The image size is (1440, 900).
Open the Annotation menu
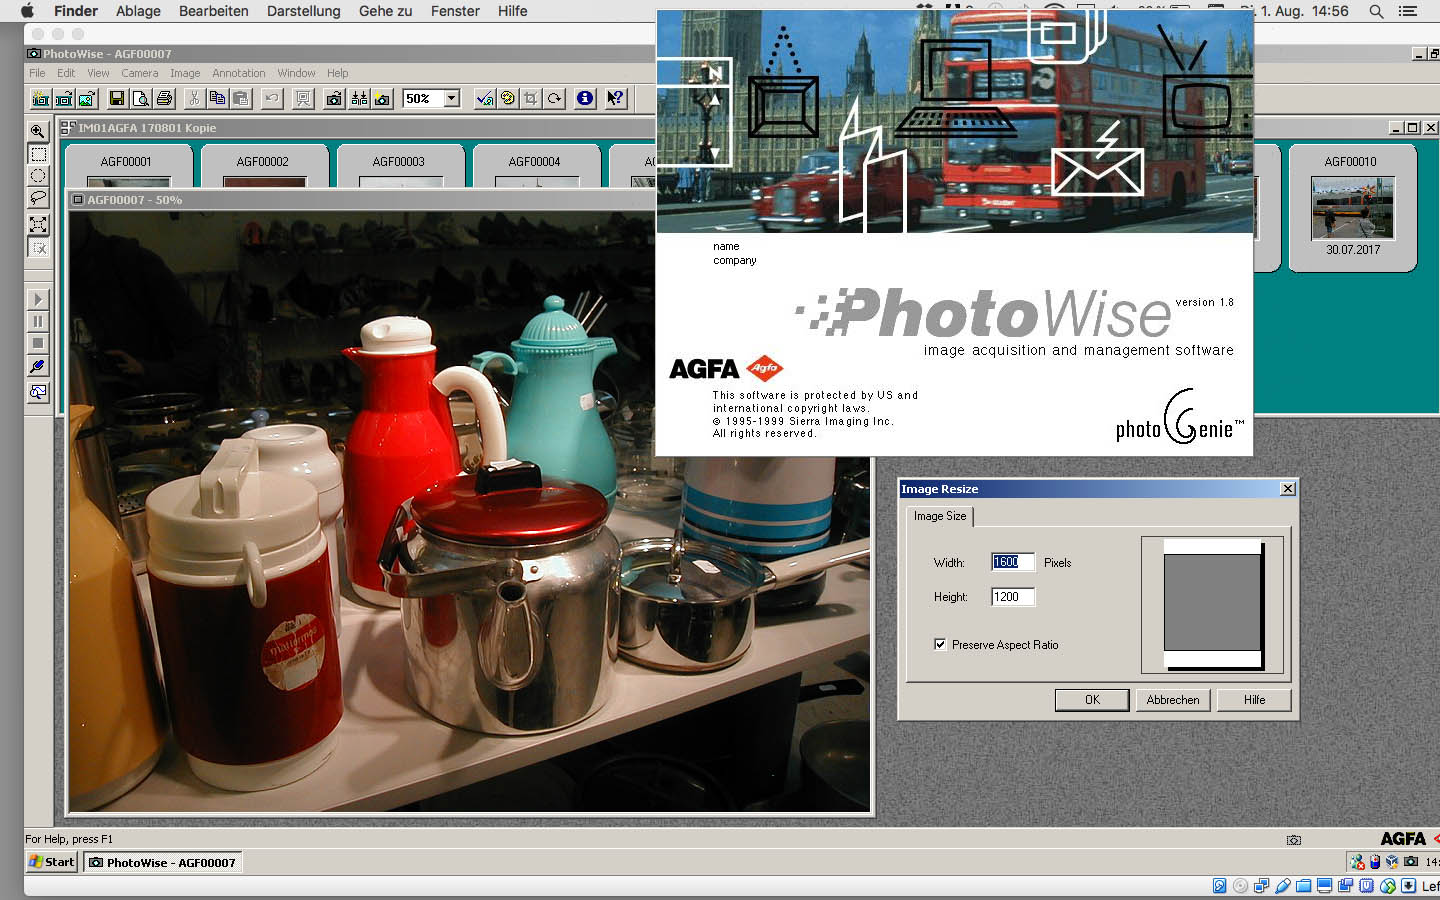coord(239,73)
